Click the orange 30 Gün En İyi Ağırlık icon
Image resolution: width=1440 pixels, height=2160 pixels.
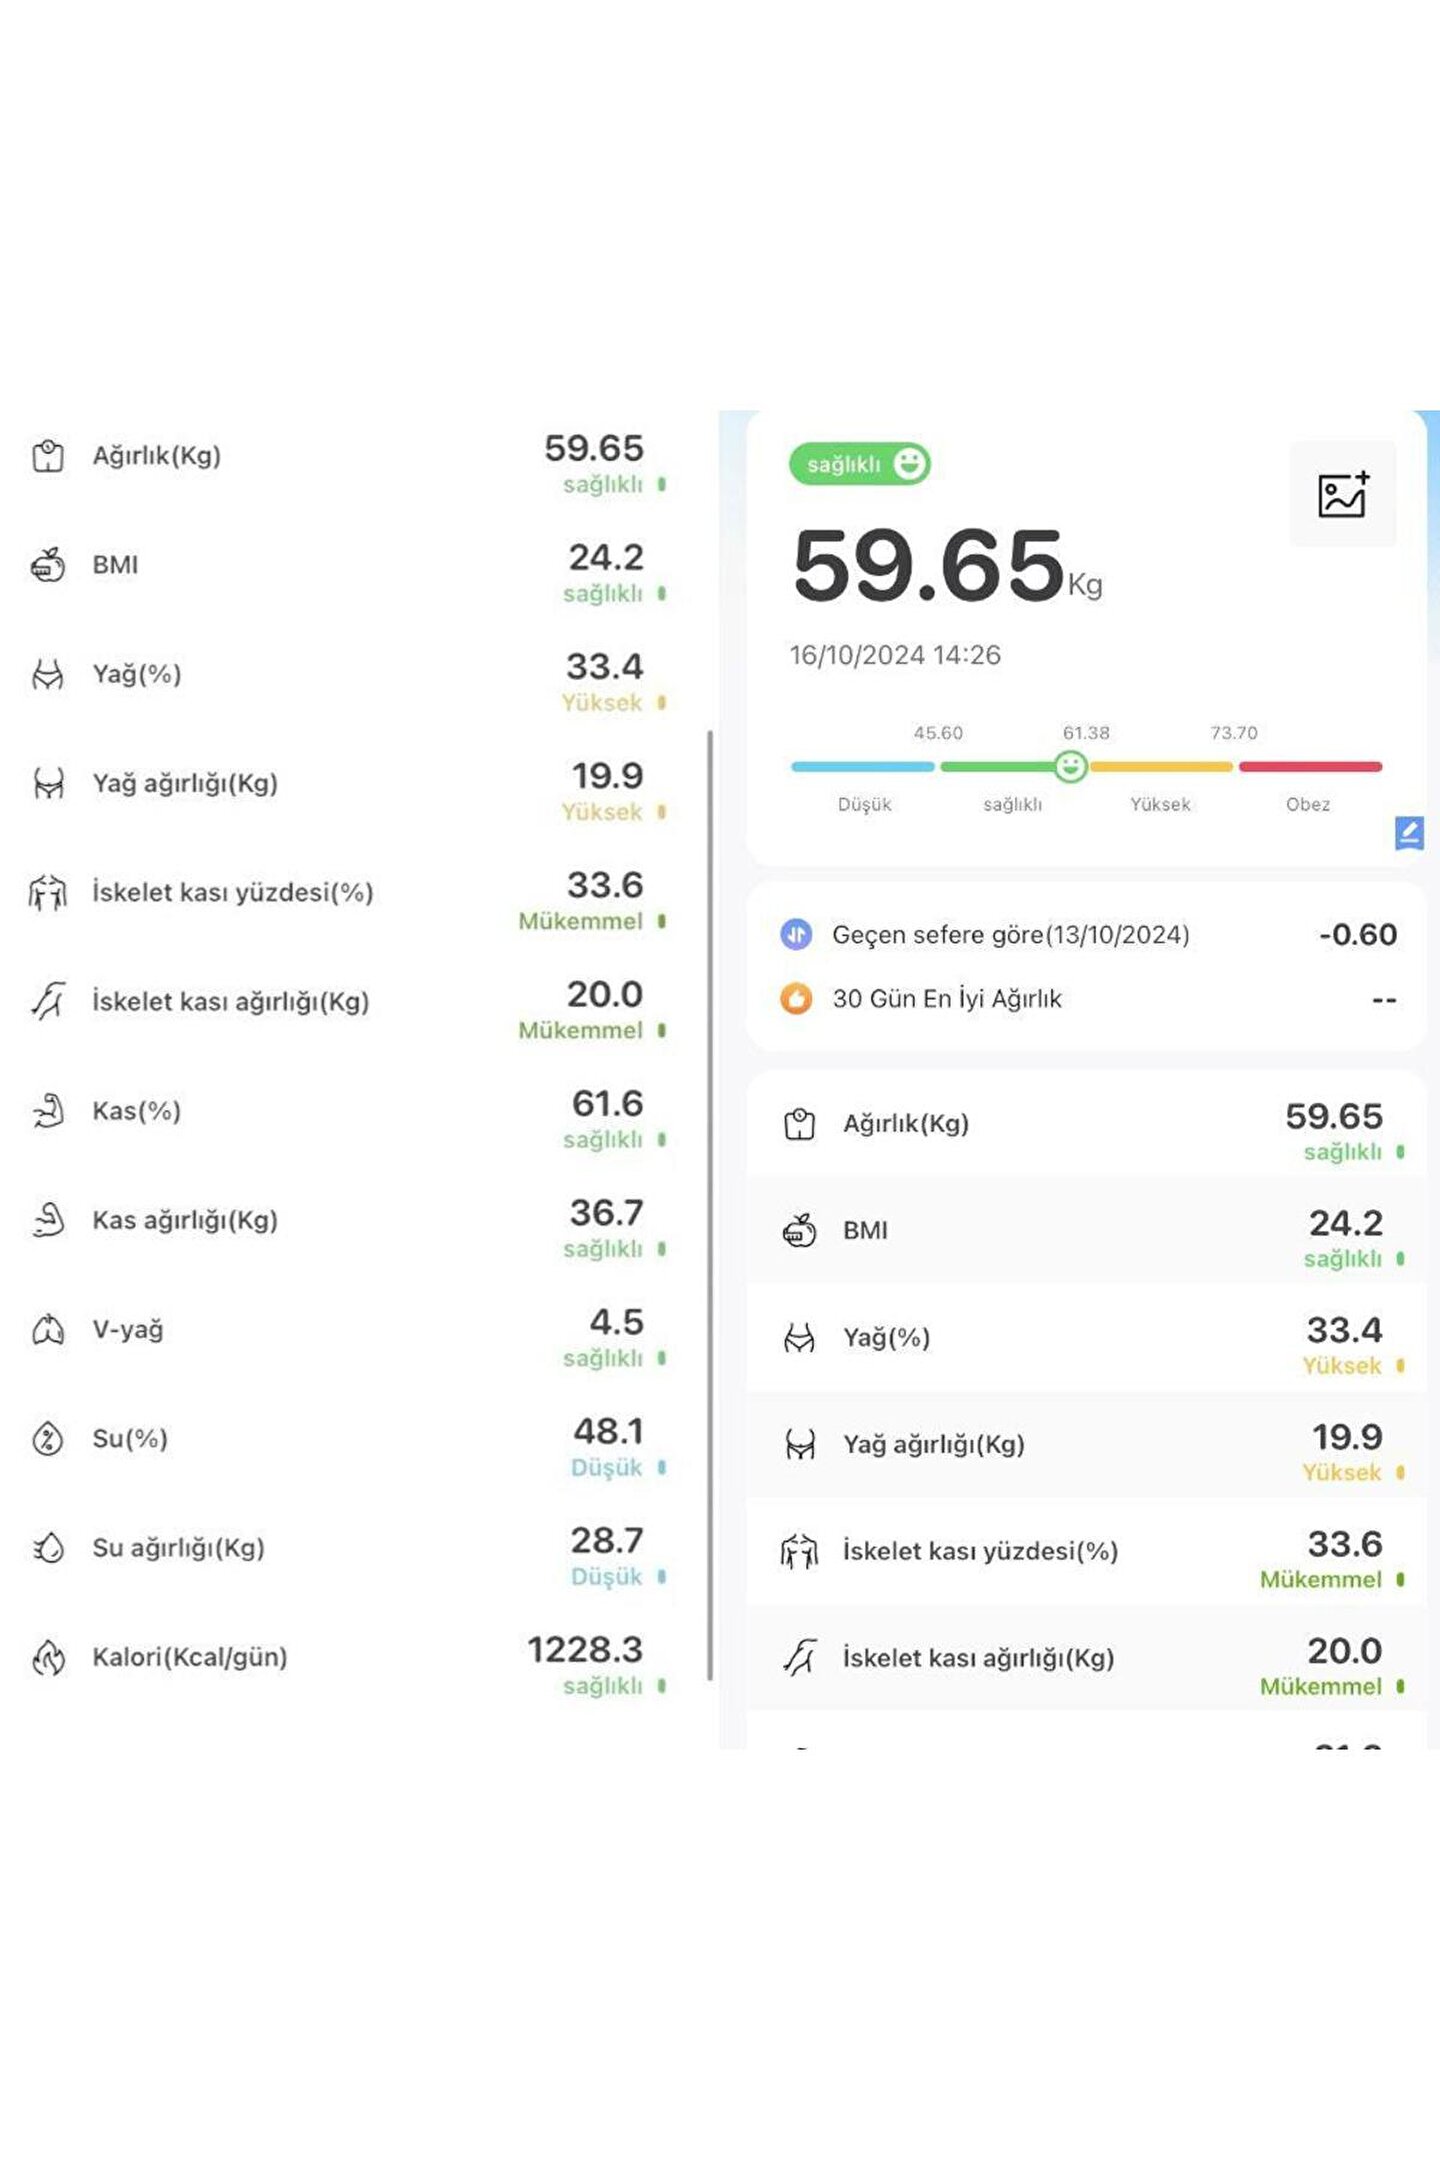tap(796, 999)
